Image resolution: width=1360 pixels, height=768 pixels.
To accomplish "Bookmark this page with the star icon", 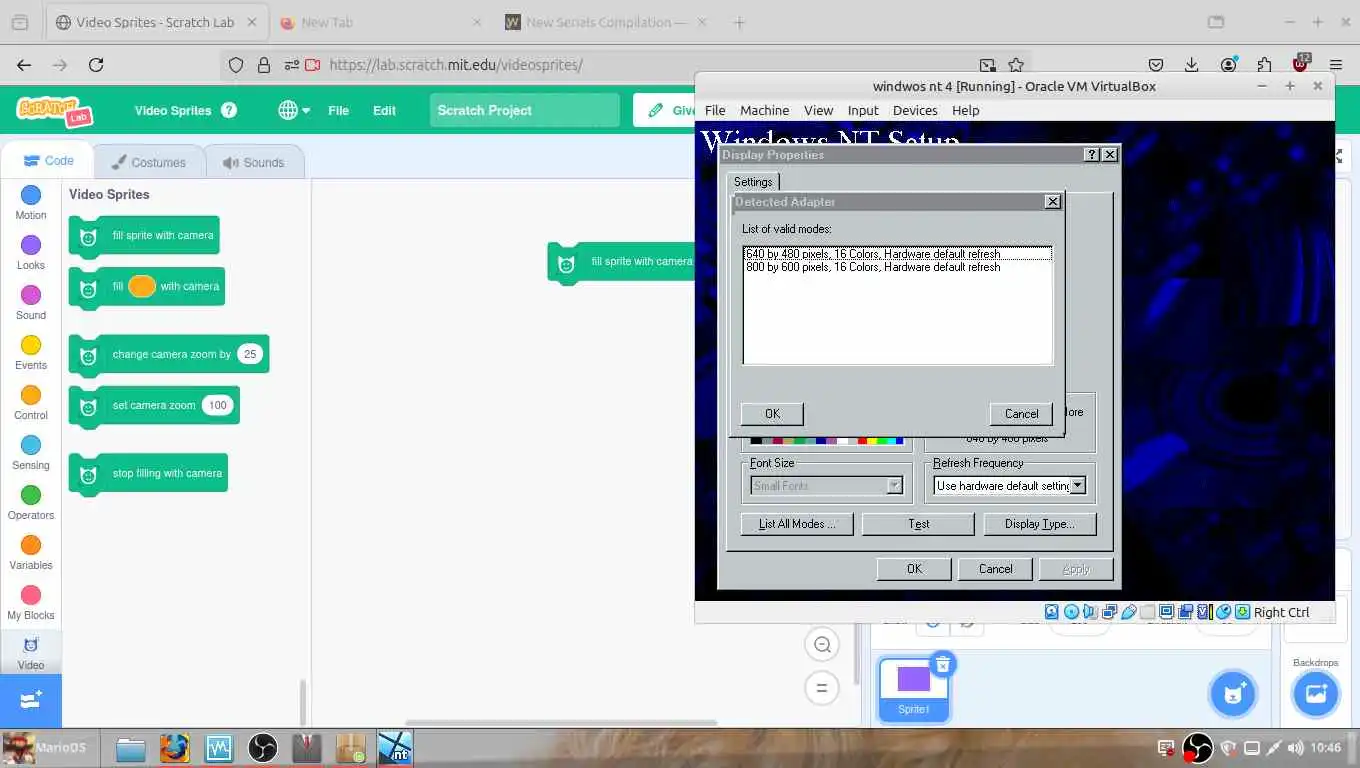I will (1016, 65).
